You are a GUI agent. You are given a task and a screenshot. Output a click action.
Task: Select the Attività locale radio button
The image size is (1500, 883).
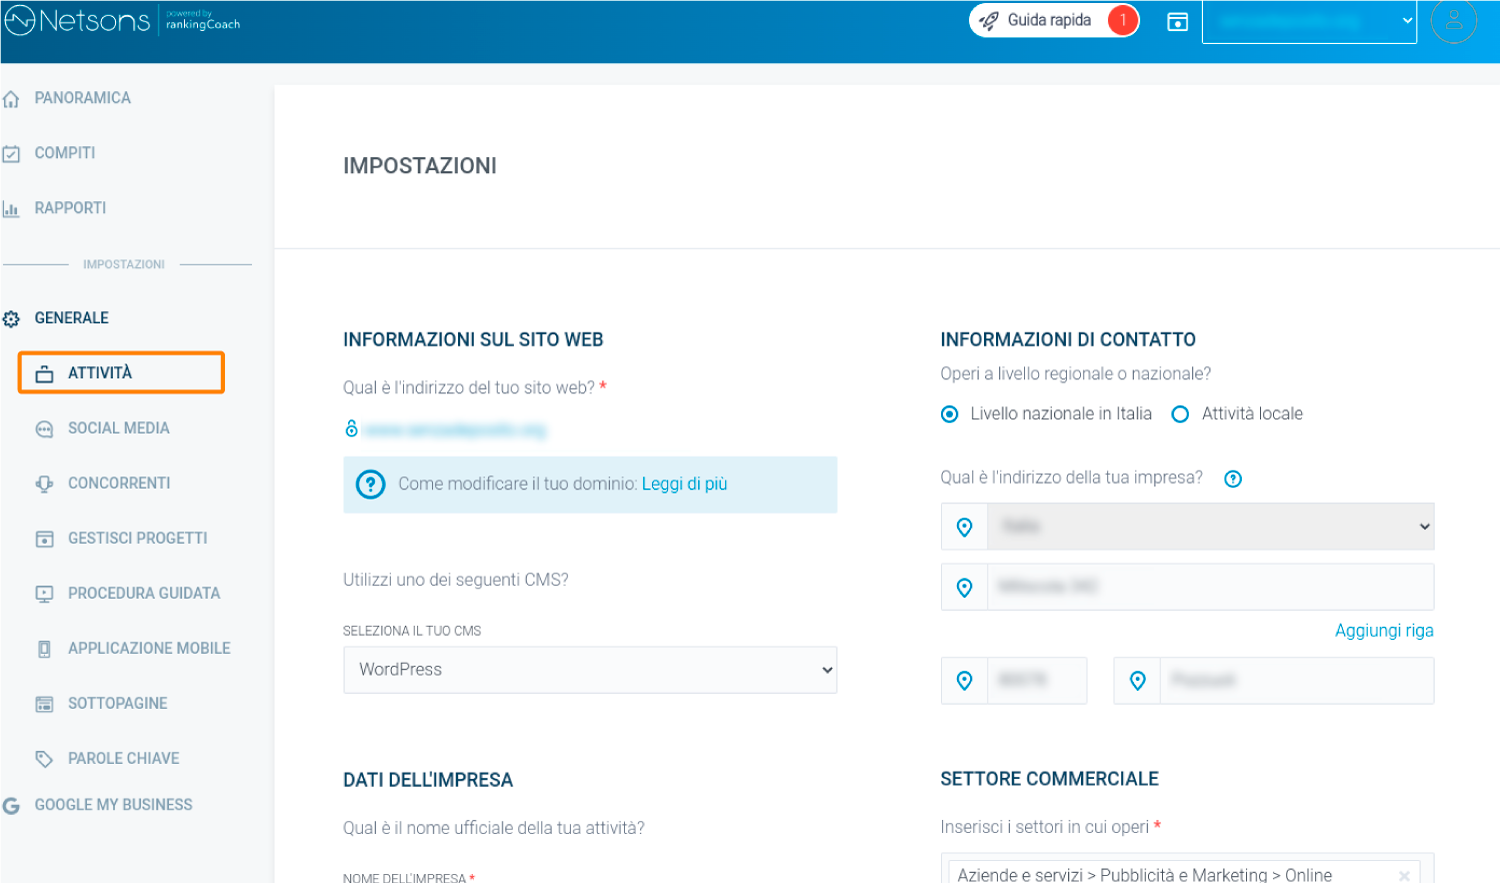point(1180,414)
